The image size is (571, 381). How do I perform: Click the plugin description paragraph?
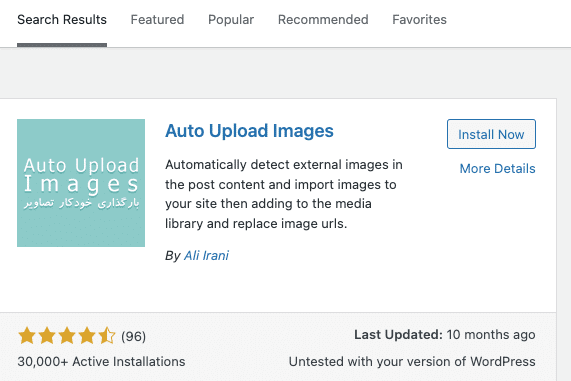pos(284,194)
